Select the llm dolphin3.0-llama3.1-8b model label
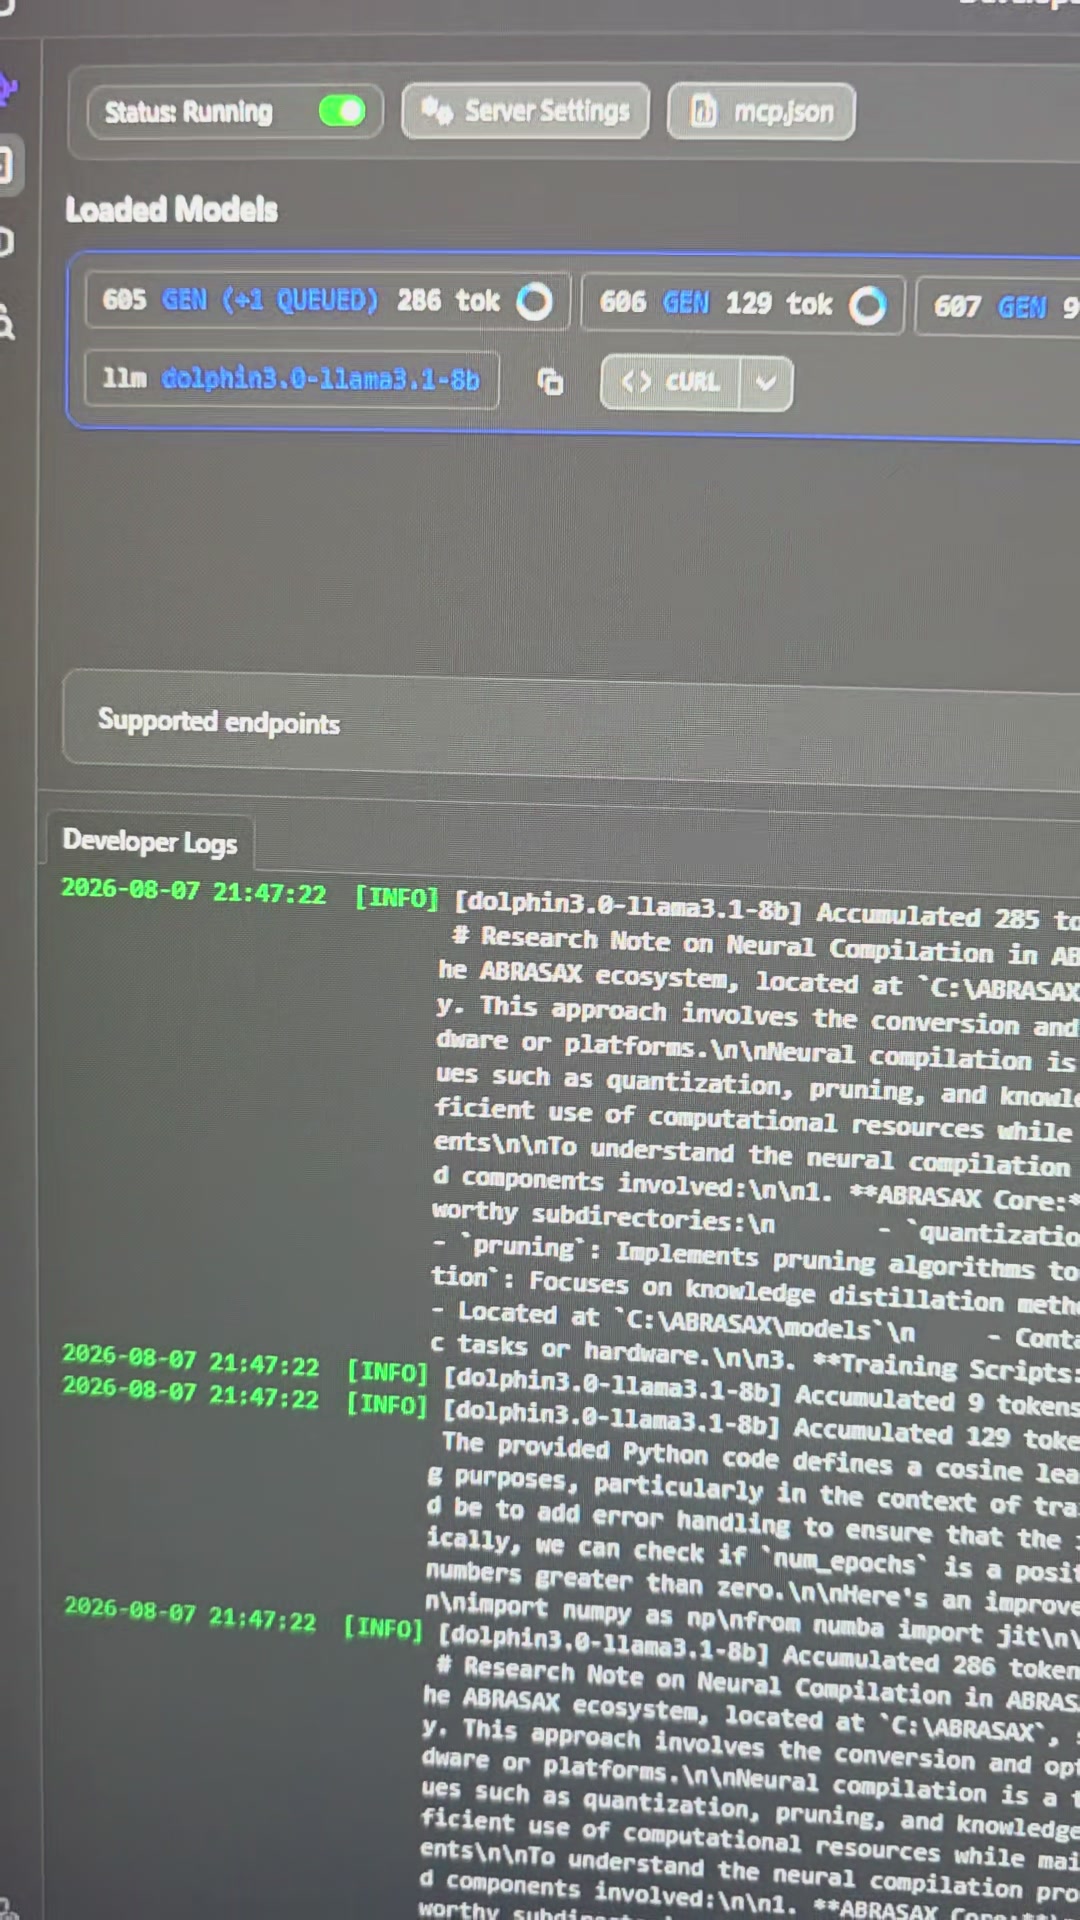 (x=291, y=379)
